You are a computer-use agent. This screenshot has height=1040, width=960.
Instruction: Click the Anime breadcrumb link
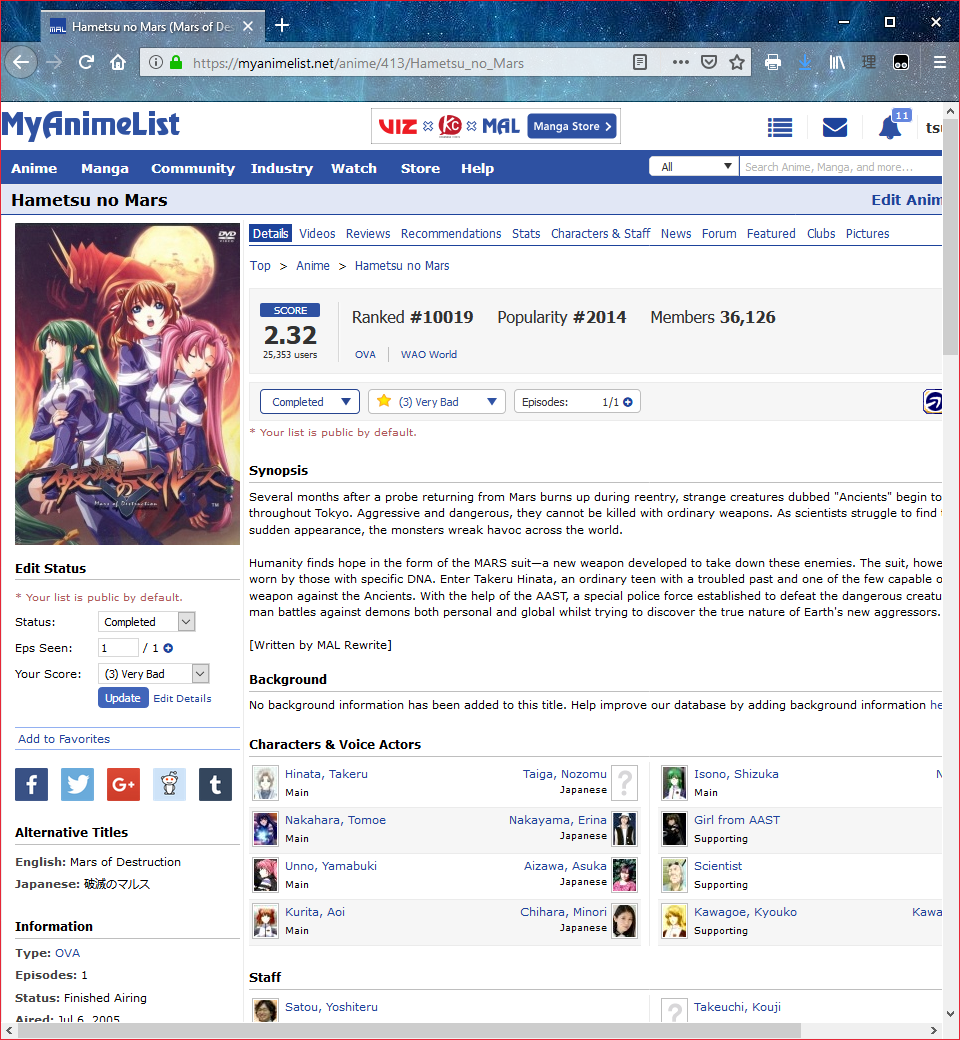312,266
